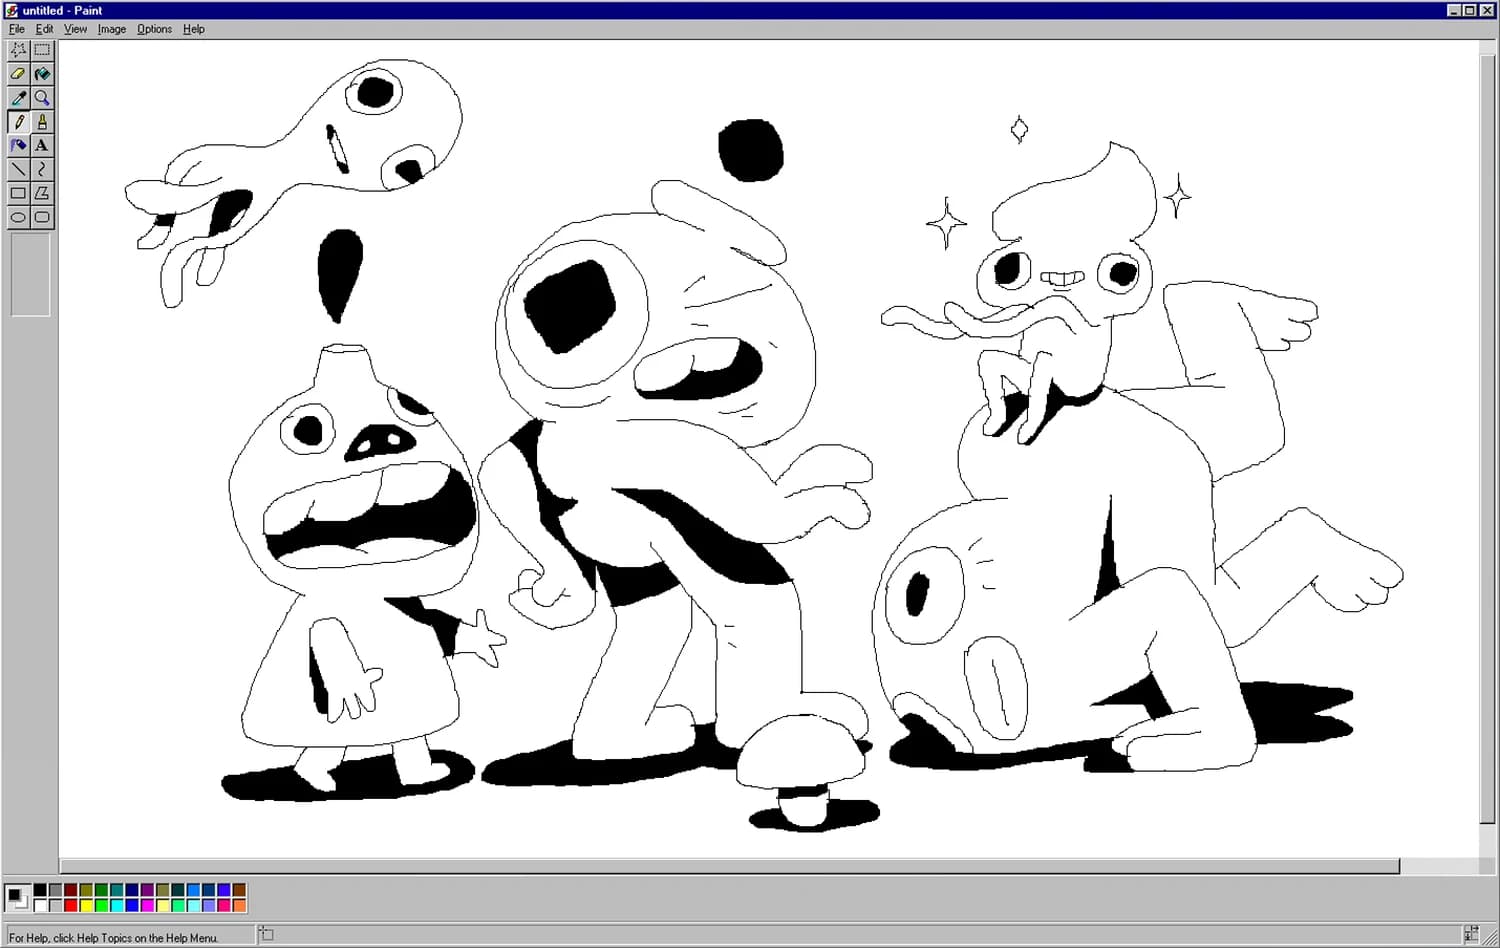Select the Text tool
Viewport: 1500px width, 948px height.
click(42, 146)
